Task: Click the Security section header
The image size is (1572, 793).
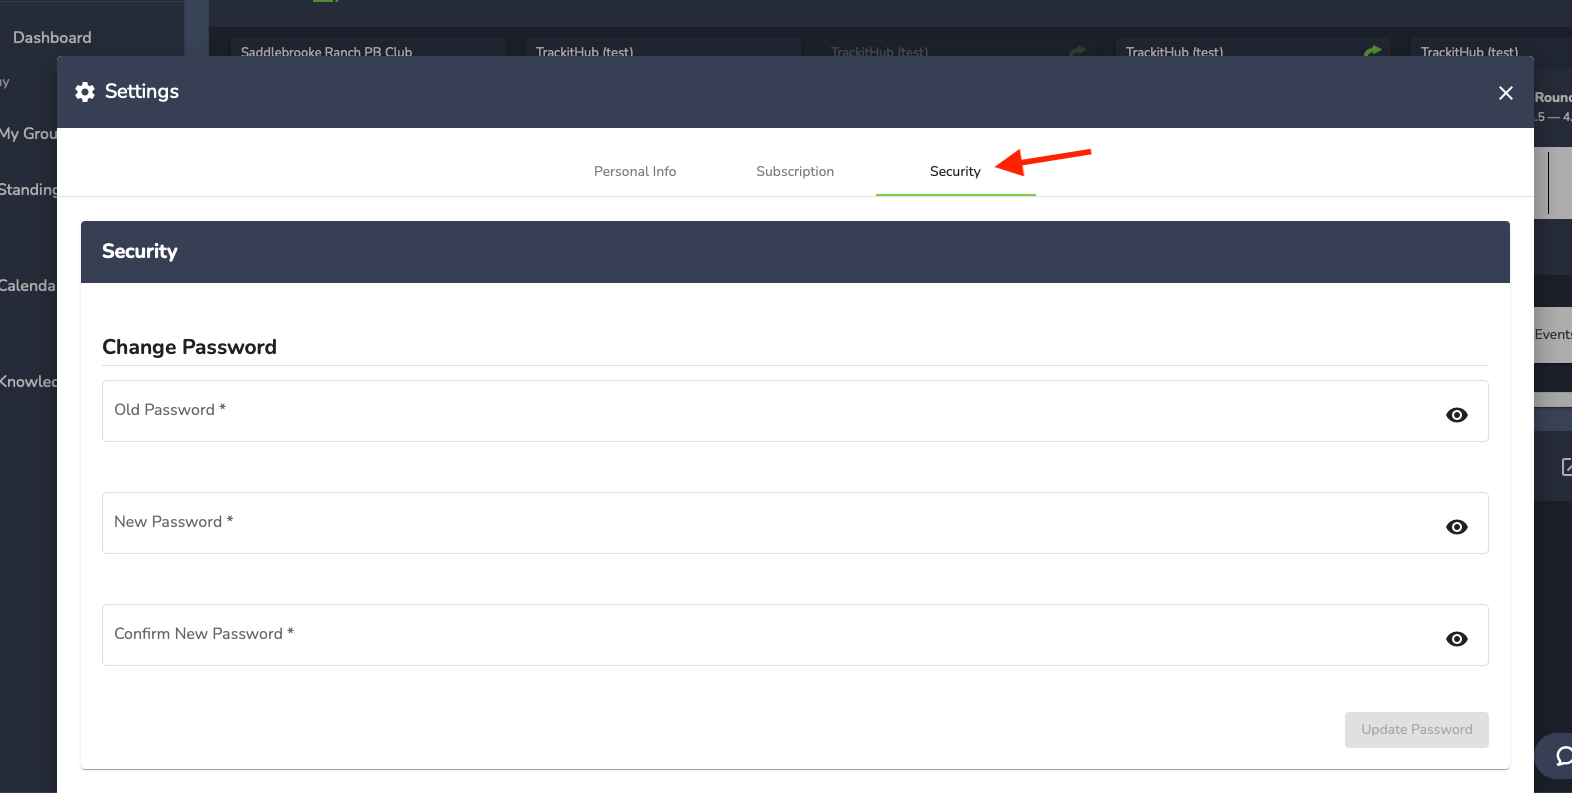Action: click(x=795, y=252)
